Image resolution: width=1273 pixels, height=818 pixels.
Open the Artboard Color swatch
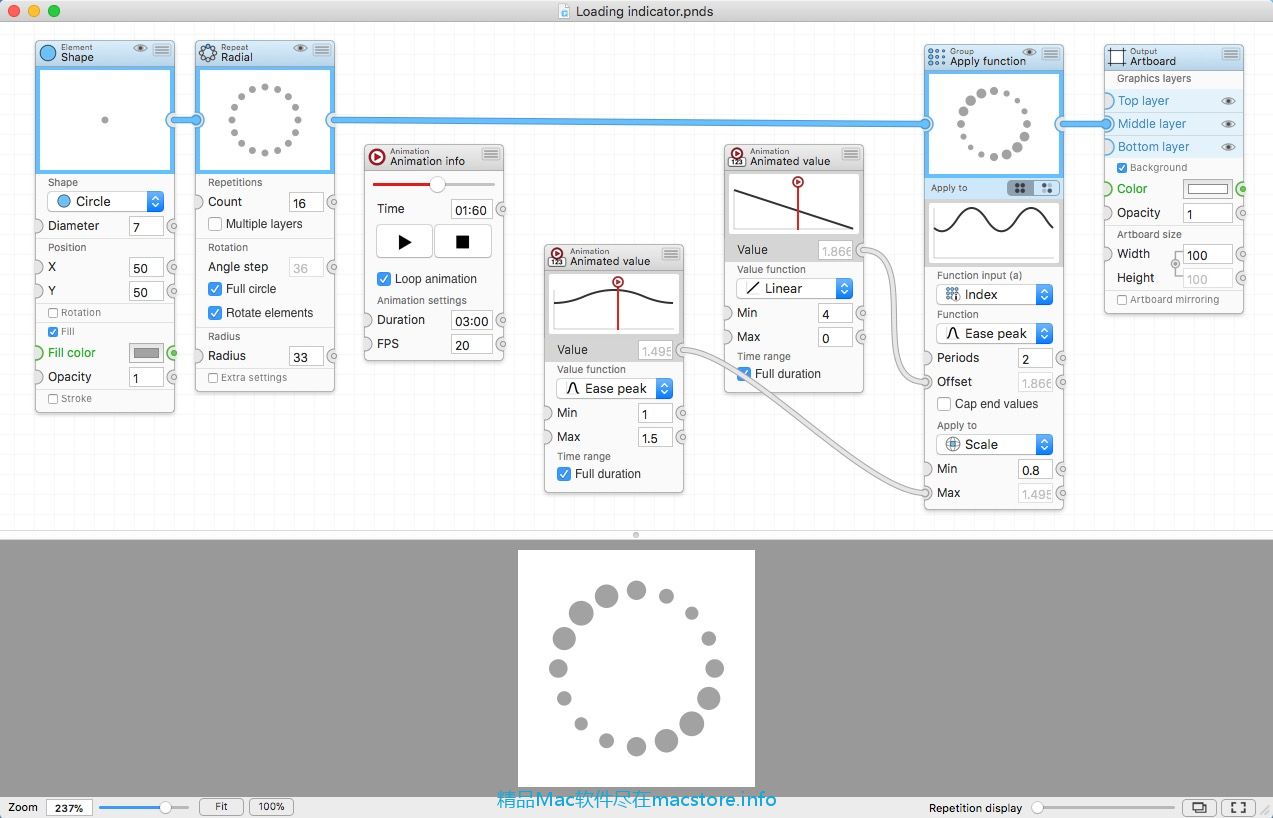click(1207, 189)
